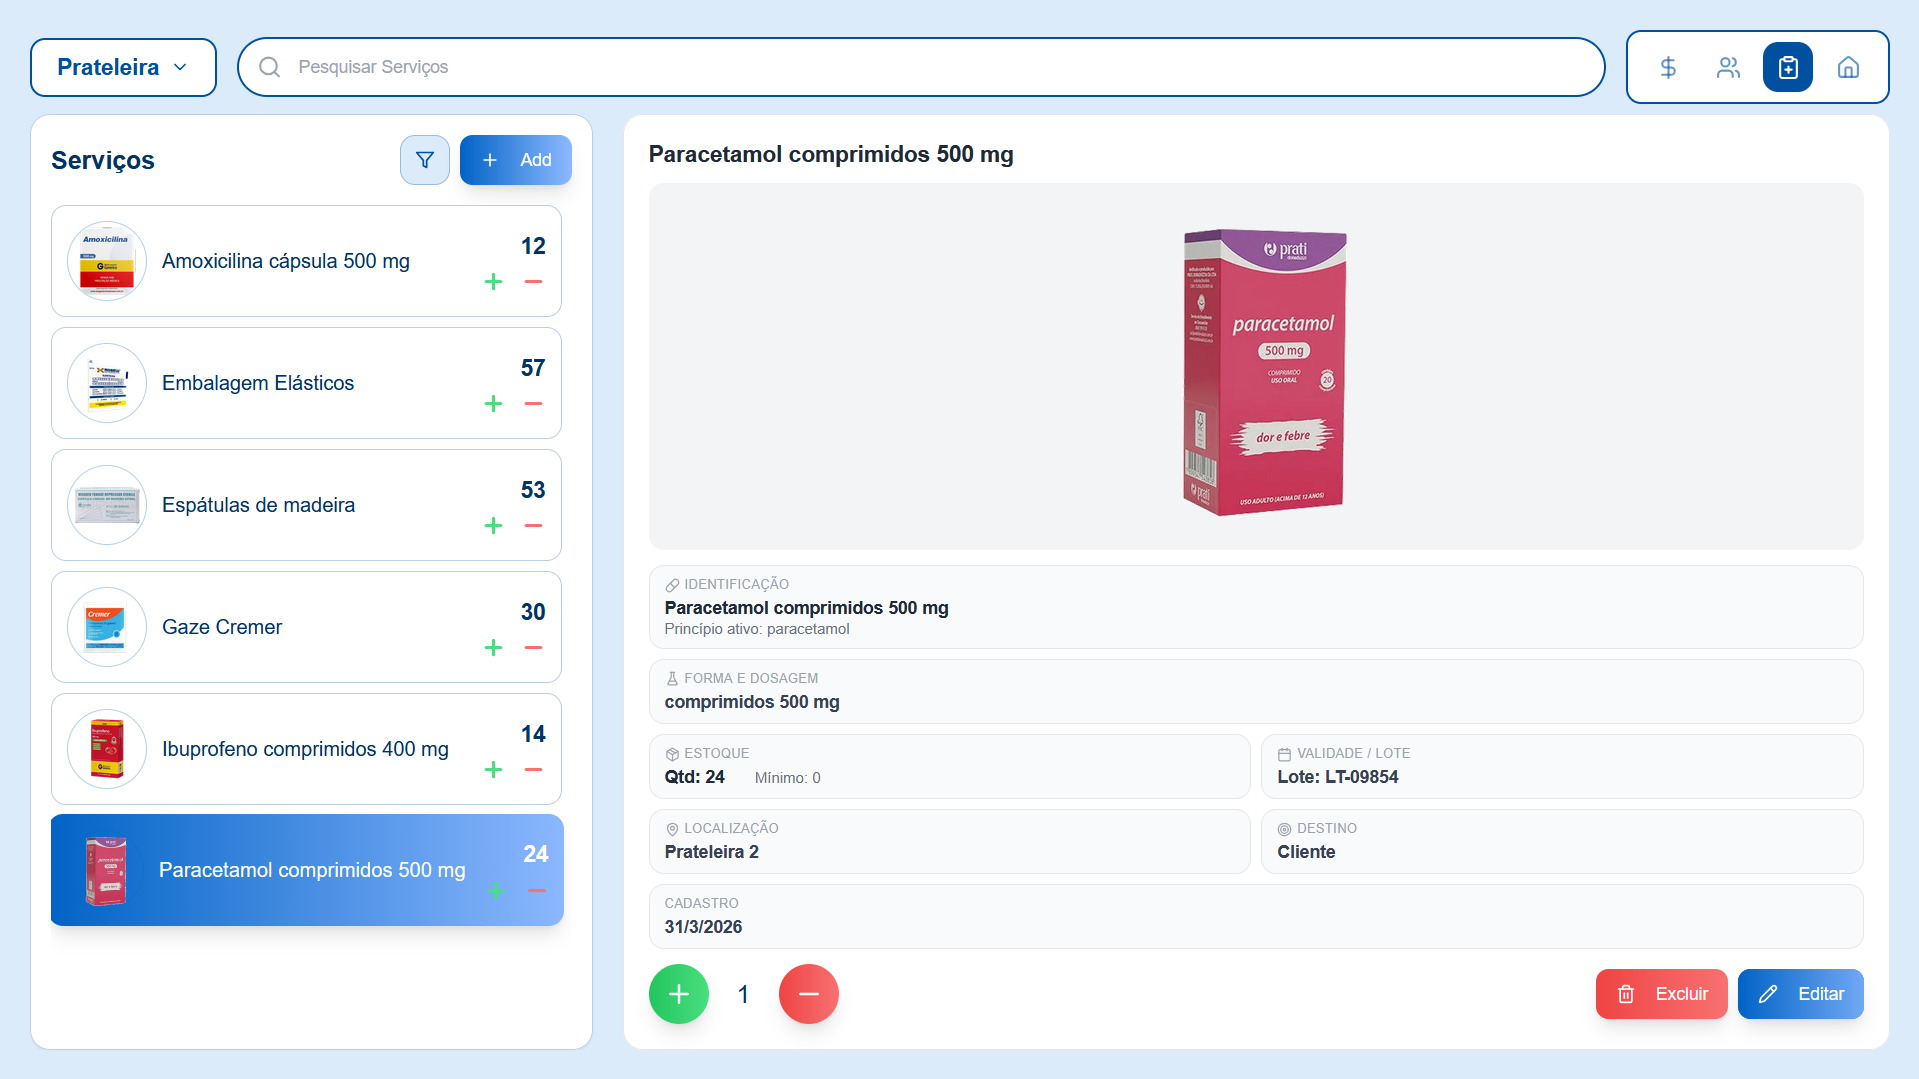Select Espátulas de madeira in list
This screenshot has height=1079, width=1919.
259,505
